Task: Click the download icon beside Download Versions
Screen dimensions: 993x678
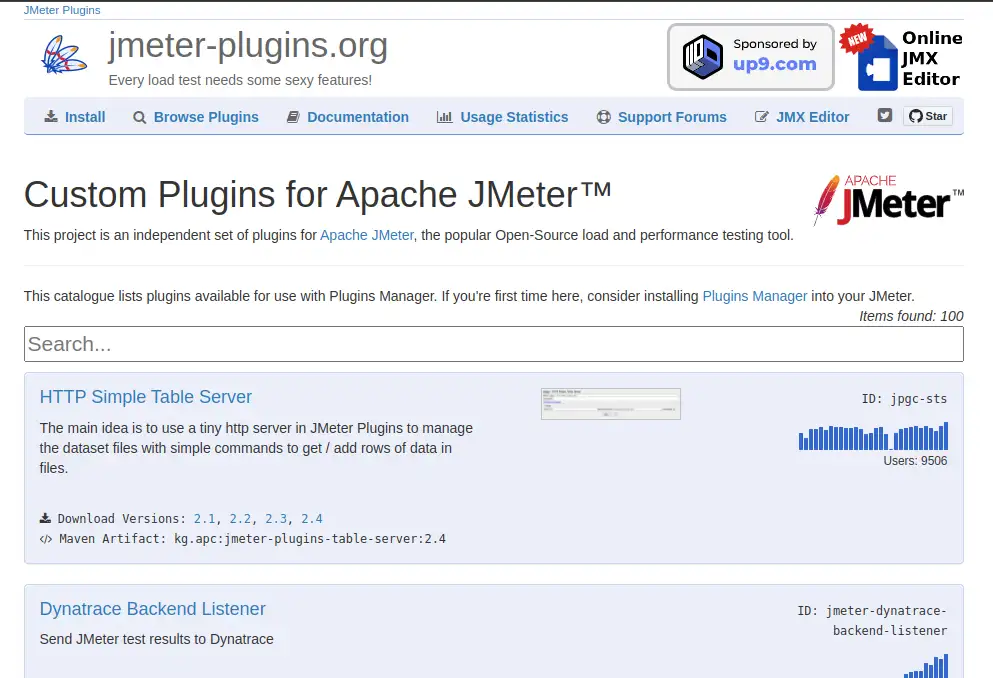Action: (45, 518)
